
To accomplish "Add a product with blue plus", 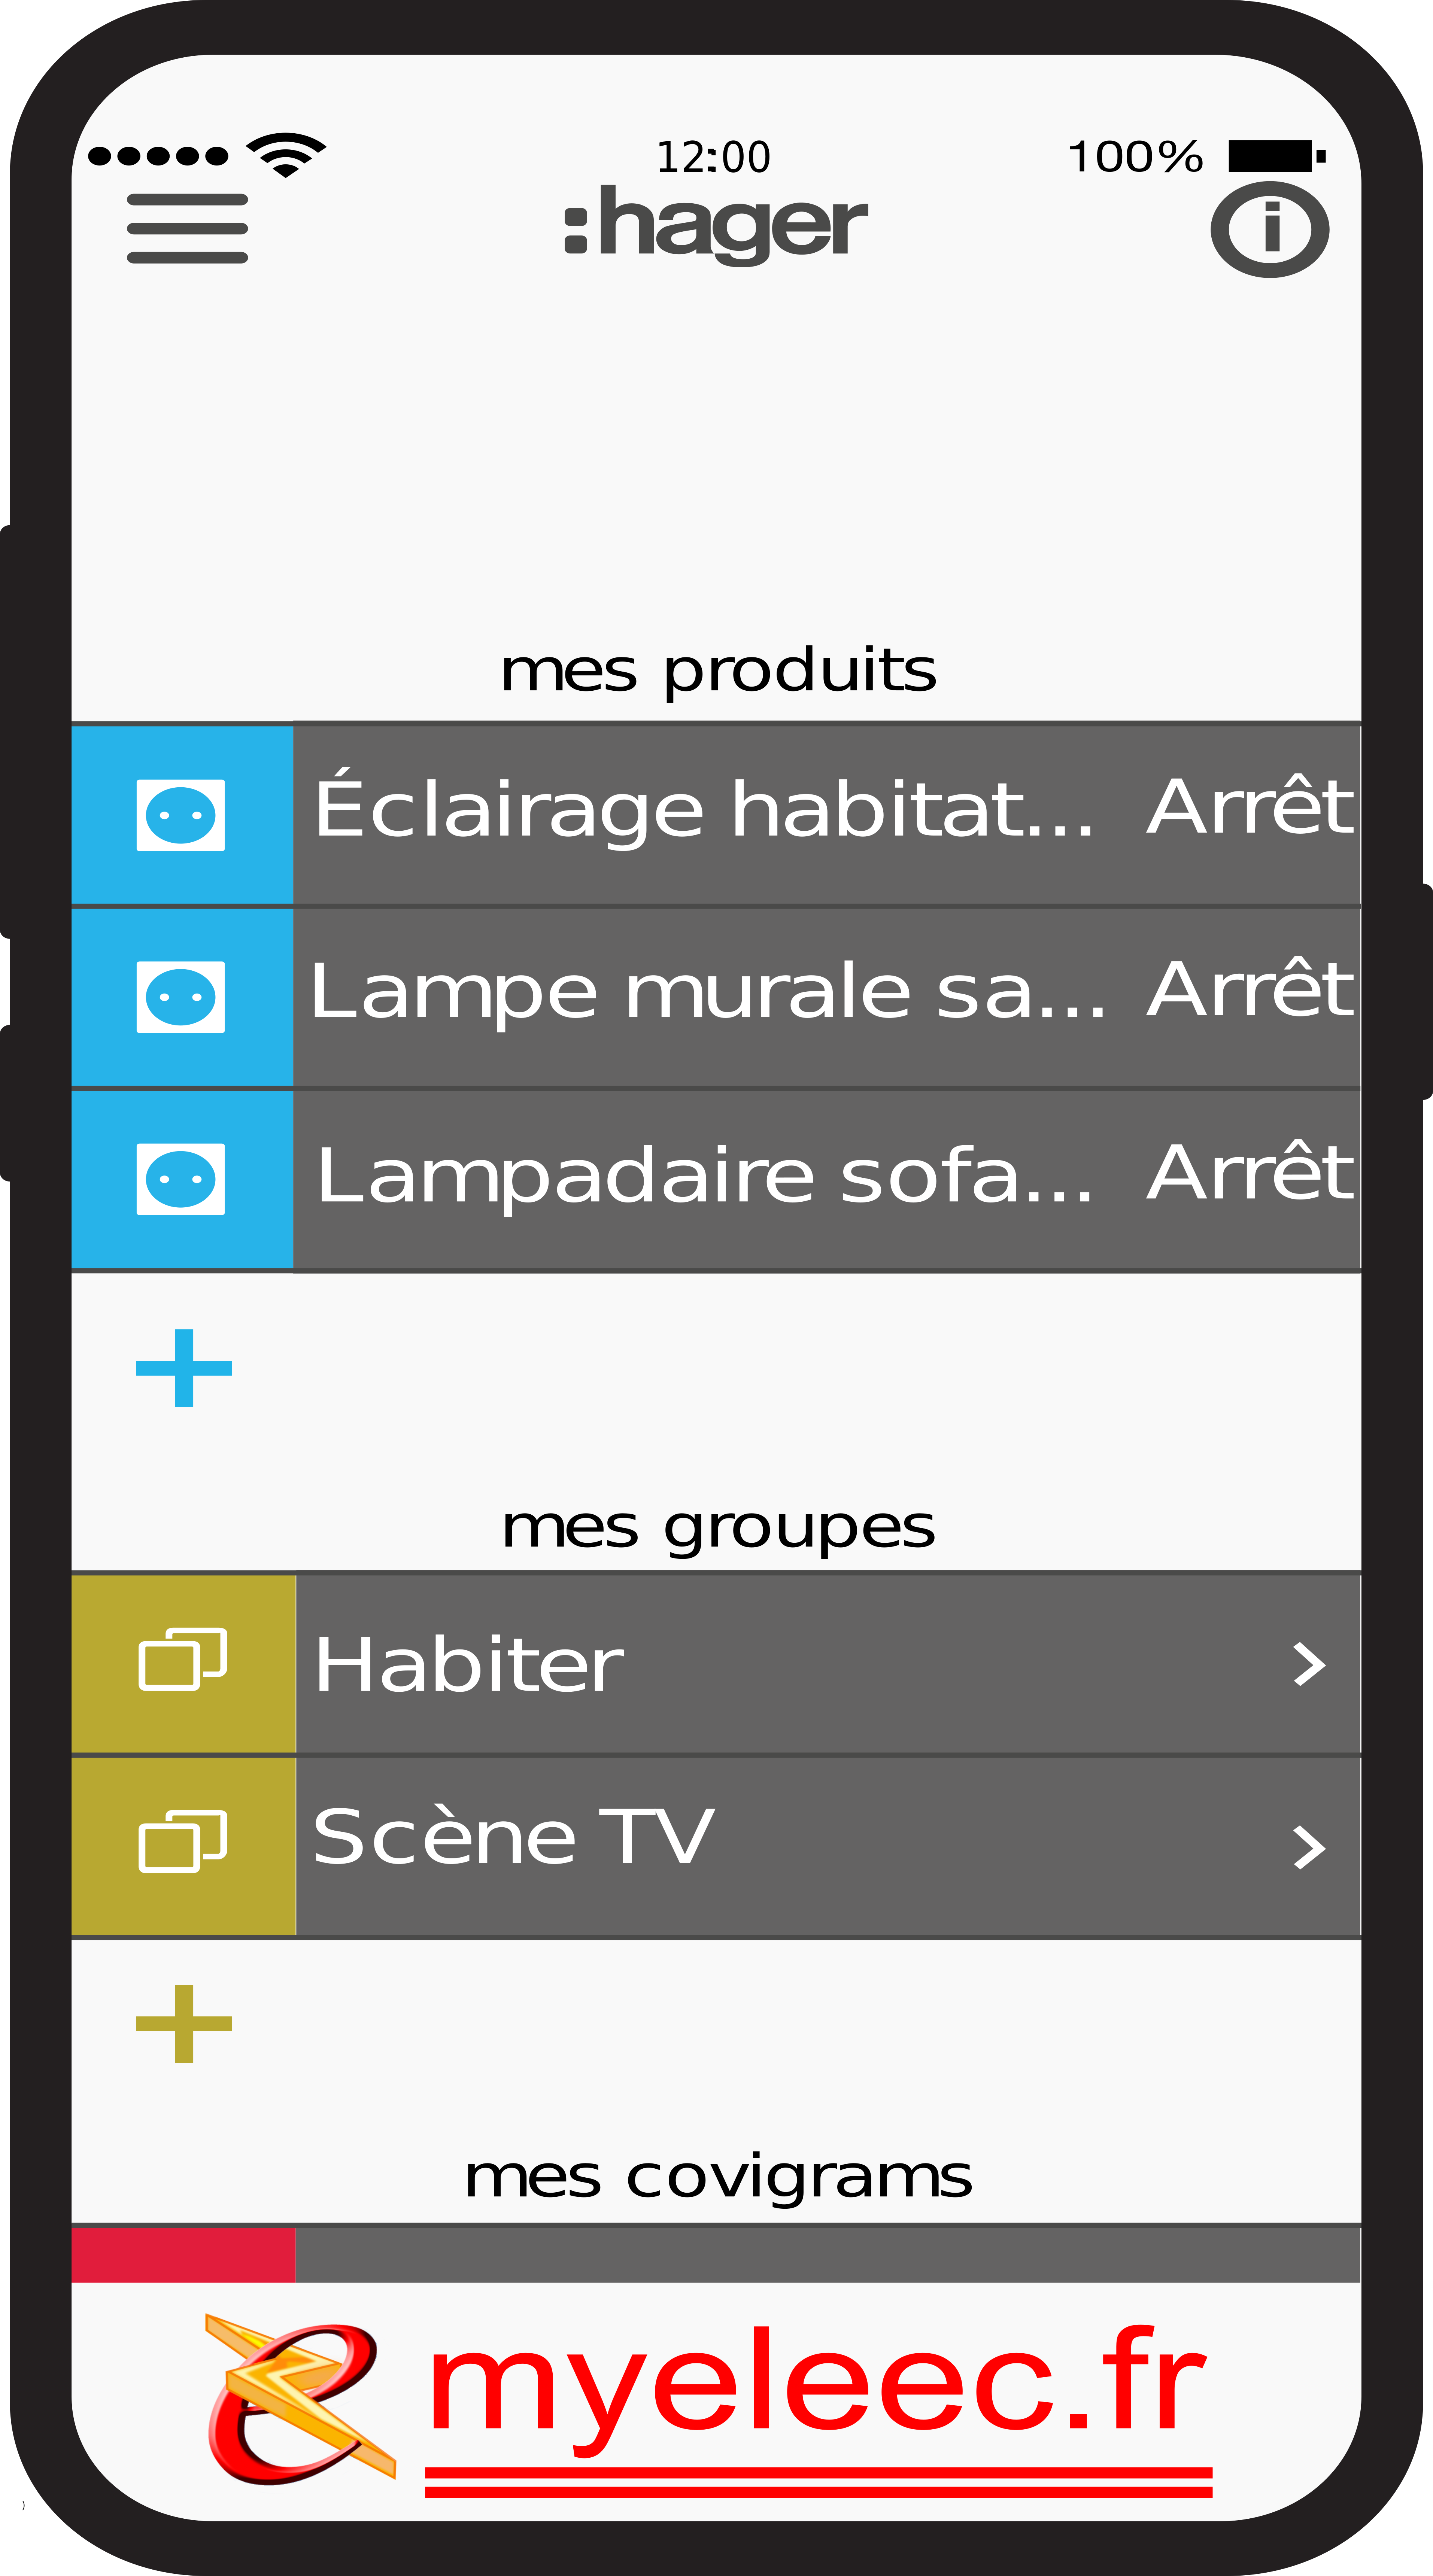I will pos(184,1368).
